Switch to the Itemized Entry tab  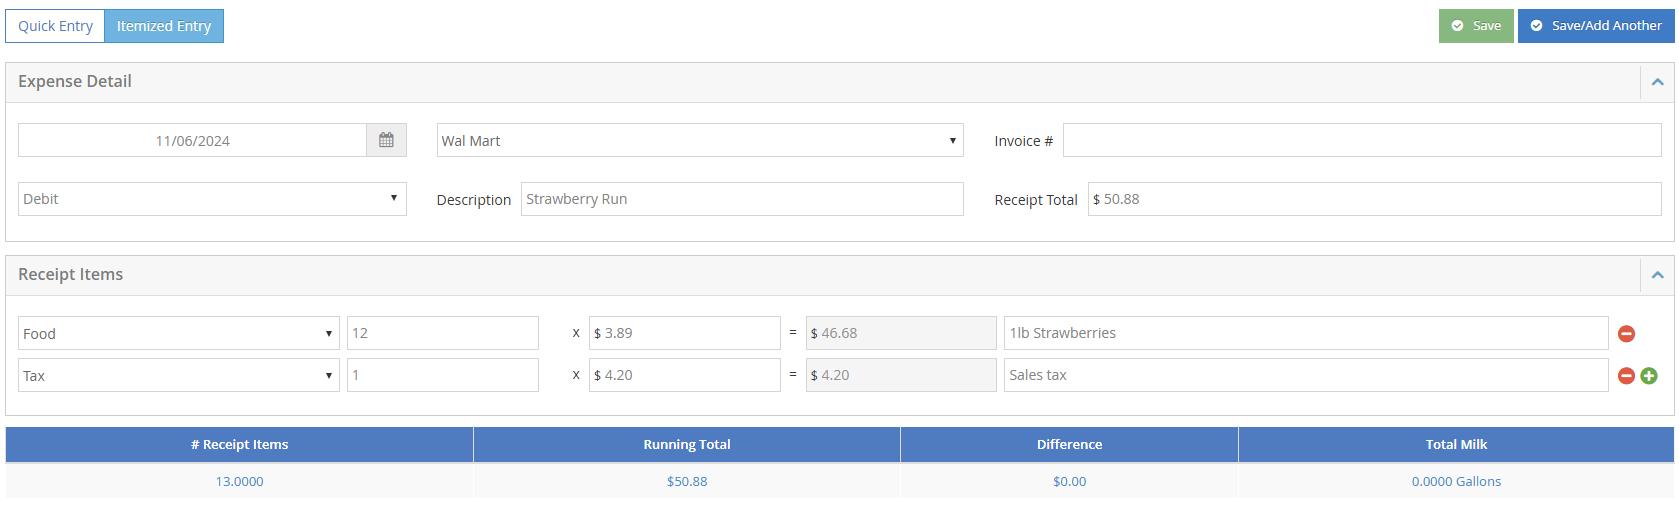click(164, 26)
